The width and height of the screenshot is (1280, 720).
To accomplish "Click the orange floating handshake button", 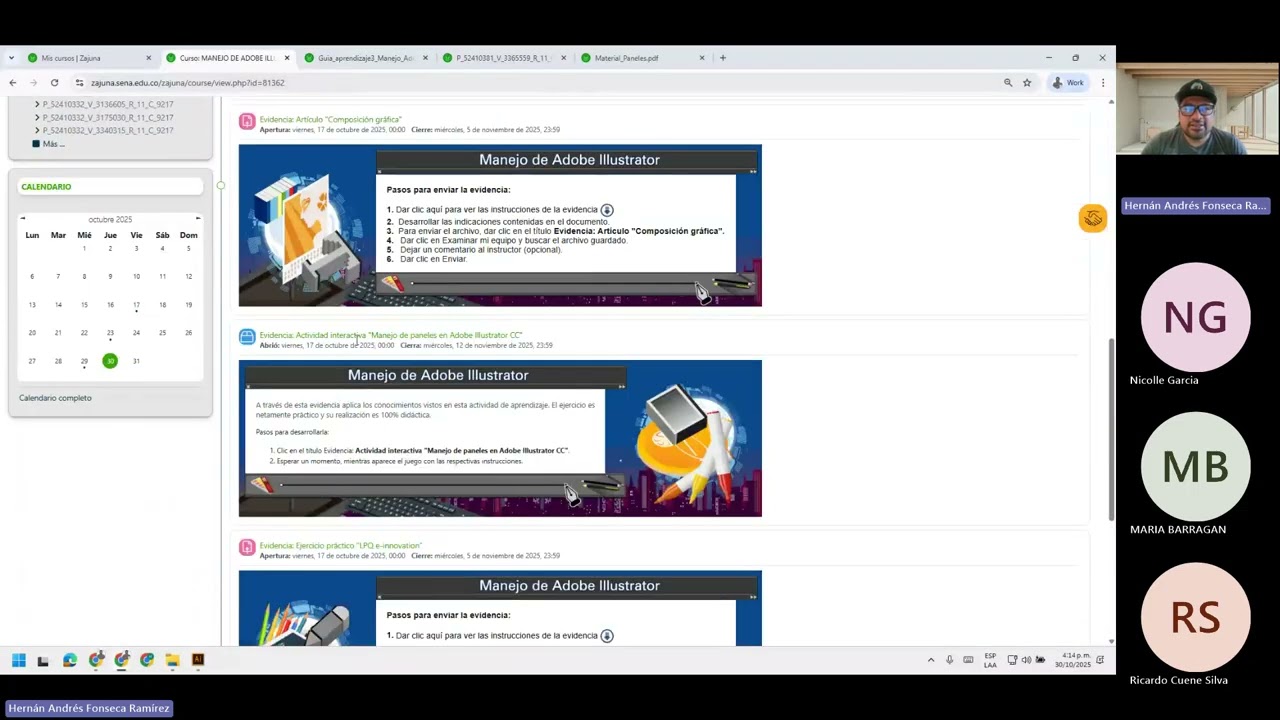I will pyautogui.click(x=1093, y=218).
